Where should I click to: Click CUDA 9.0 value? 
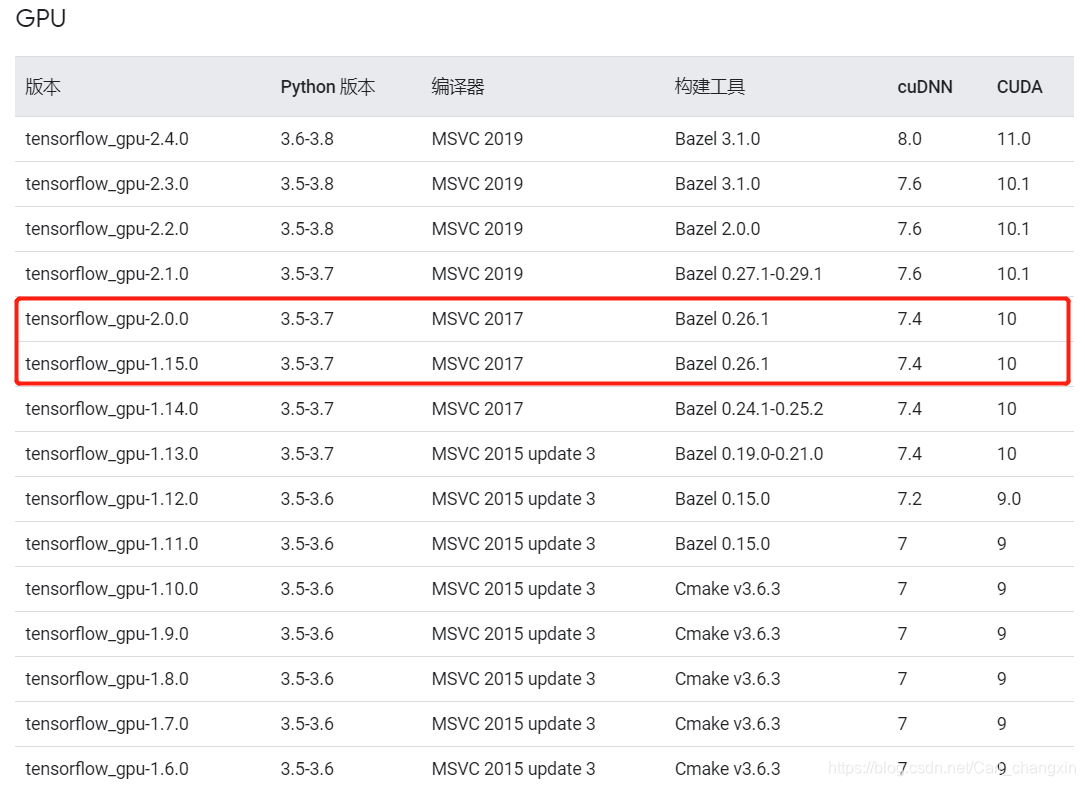(x=1008, y=499)
